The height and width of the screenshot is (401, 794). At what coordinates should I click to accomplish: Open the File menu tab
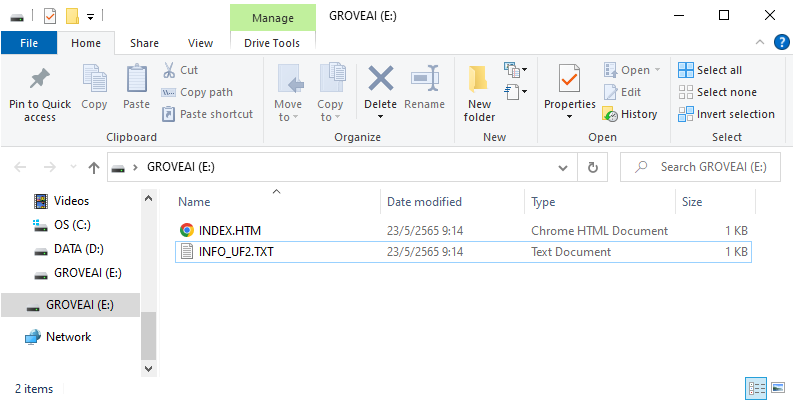(29, 43)
